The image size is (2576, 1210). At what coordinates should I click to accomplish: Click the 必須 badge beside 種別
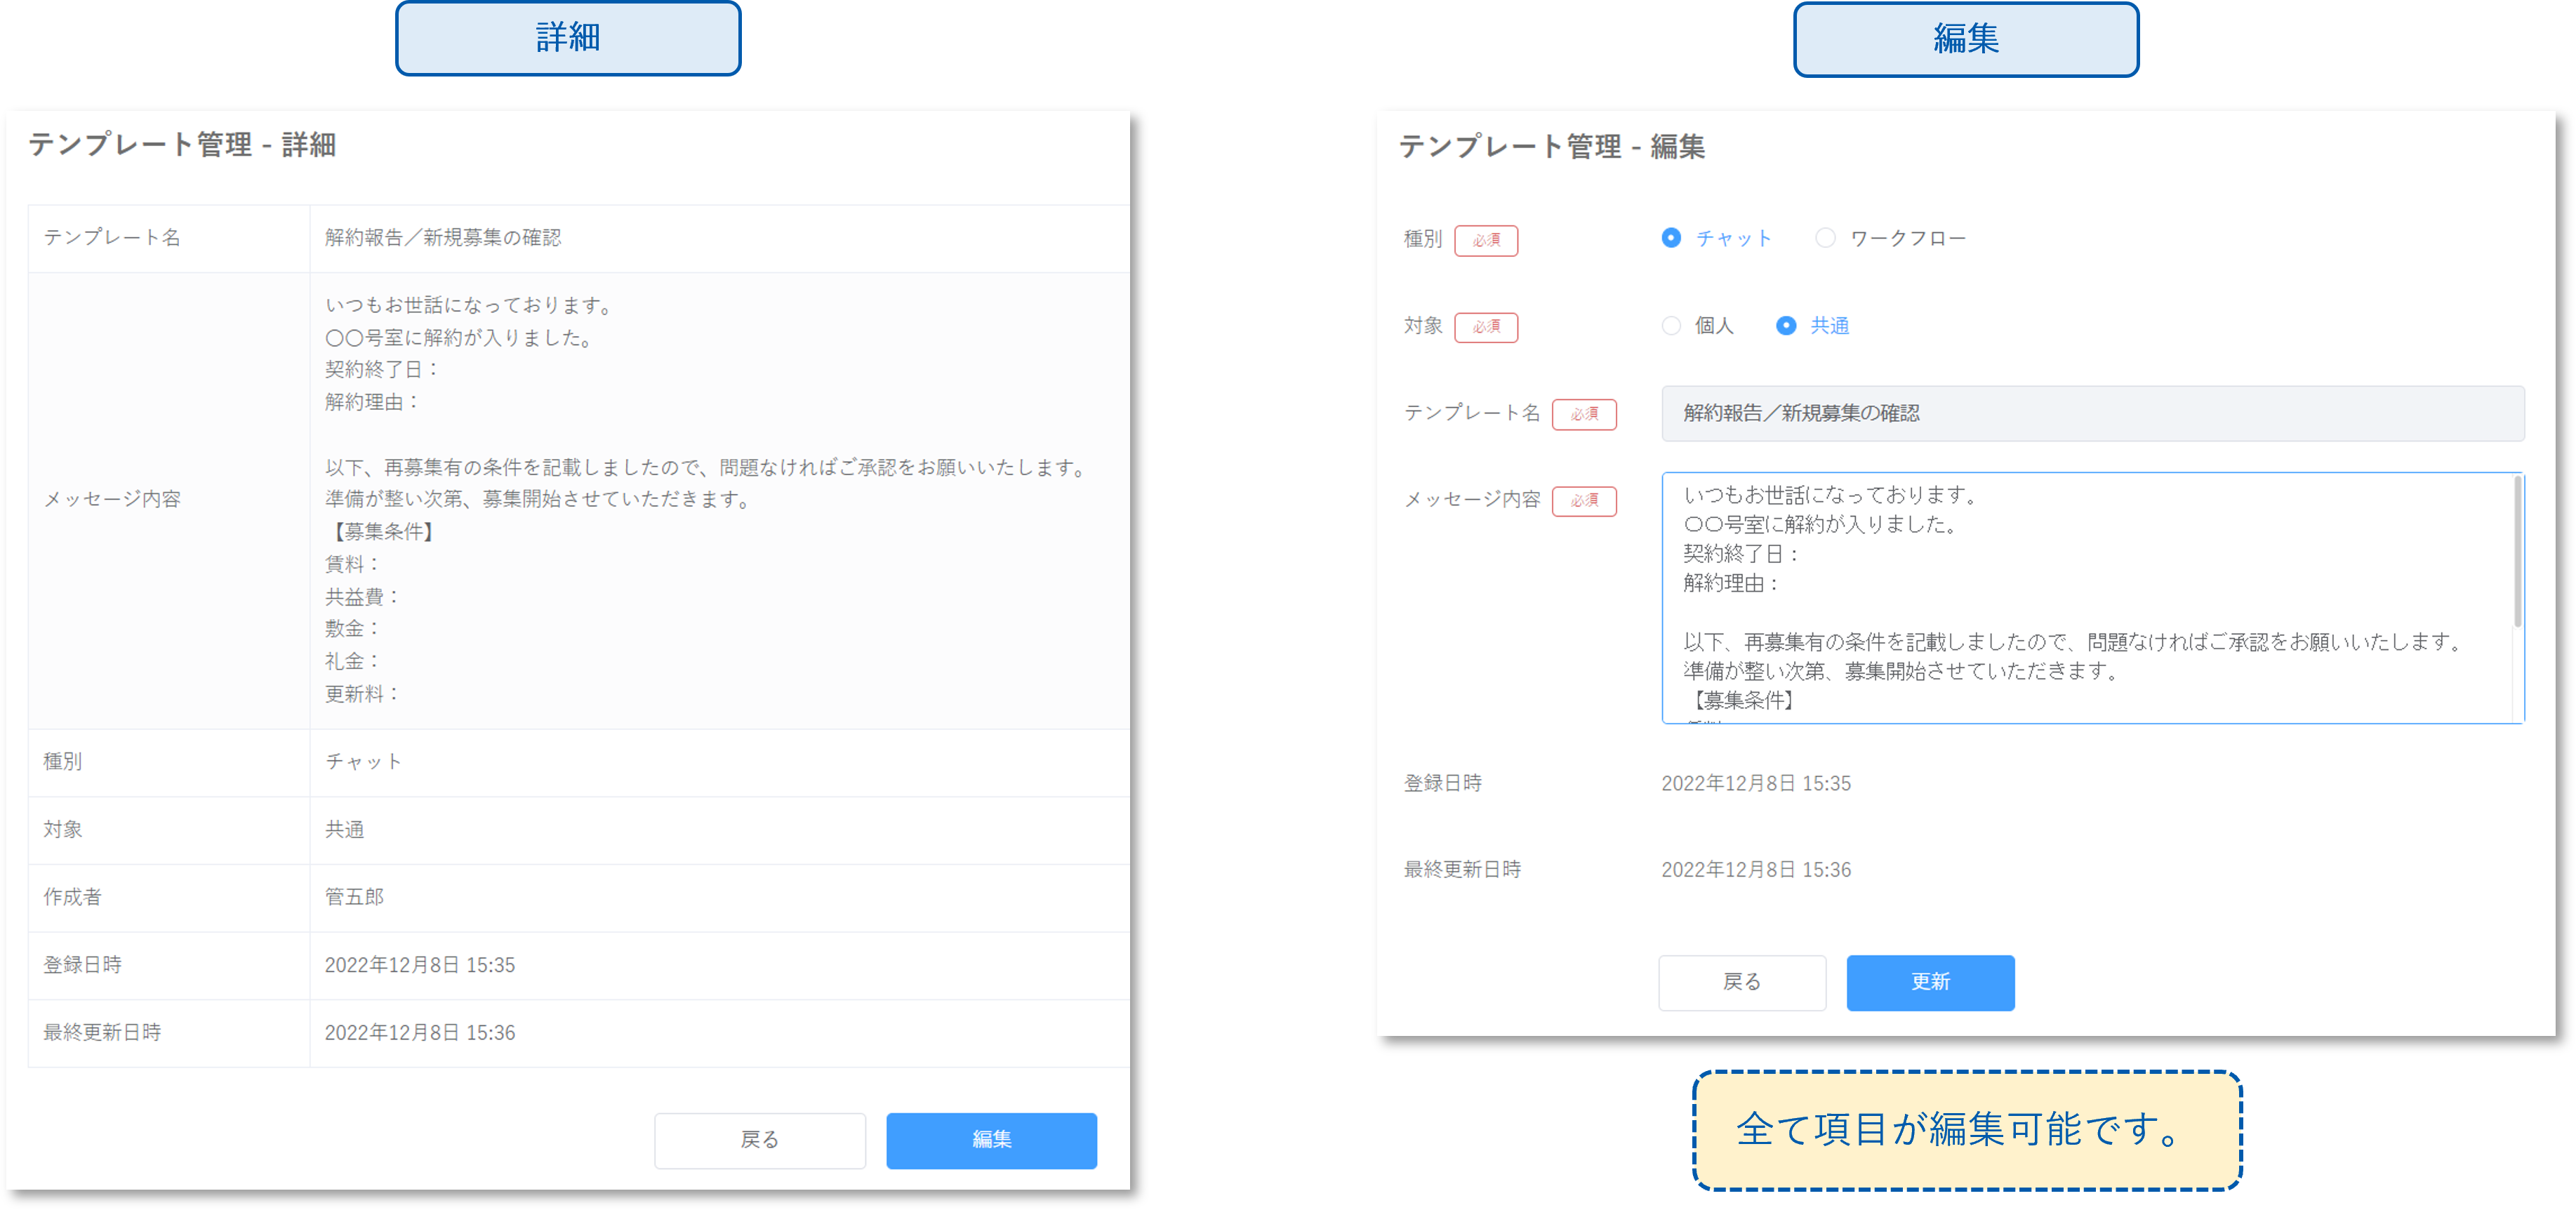click(x=1486, y=240)
